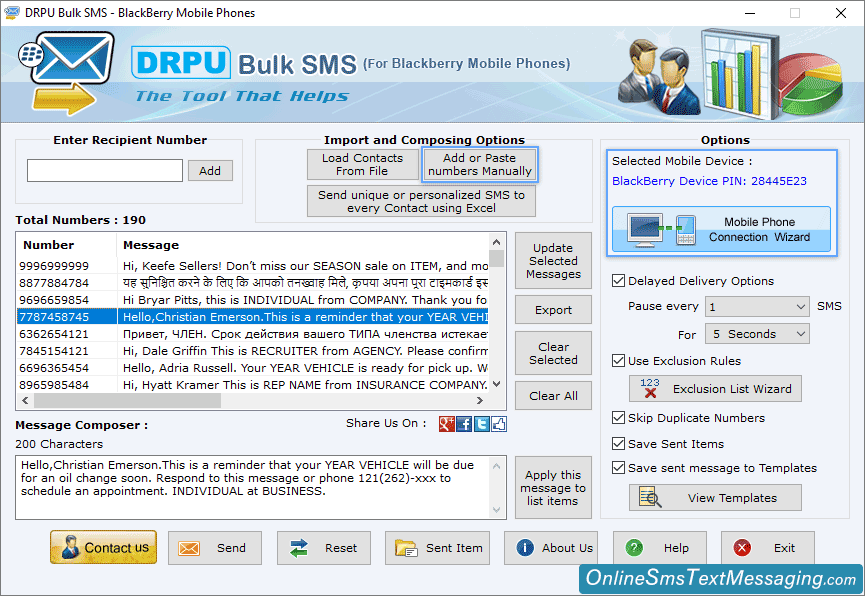Viewport: 865px width, 596px height.
Task: Exit the application via the Exit button
Action: click(x=767, y=548)
